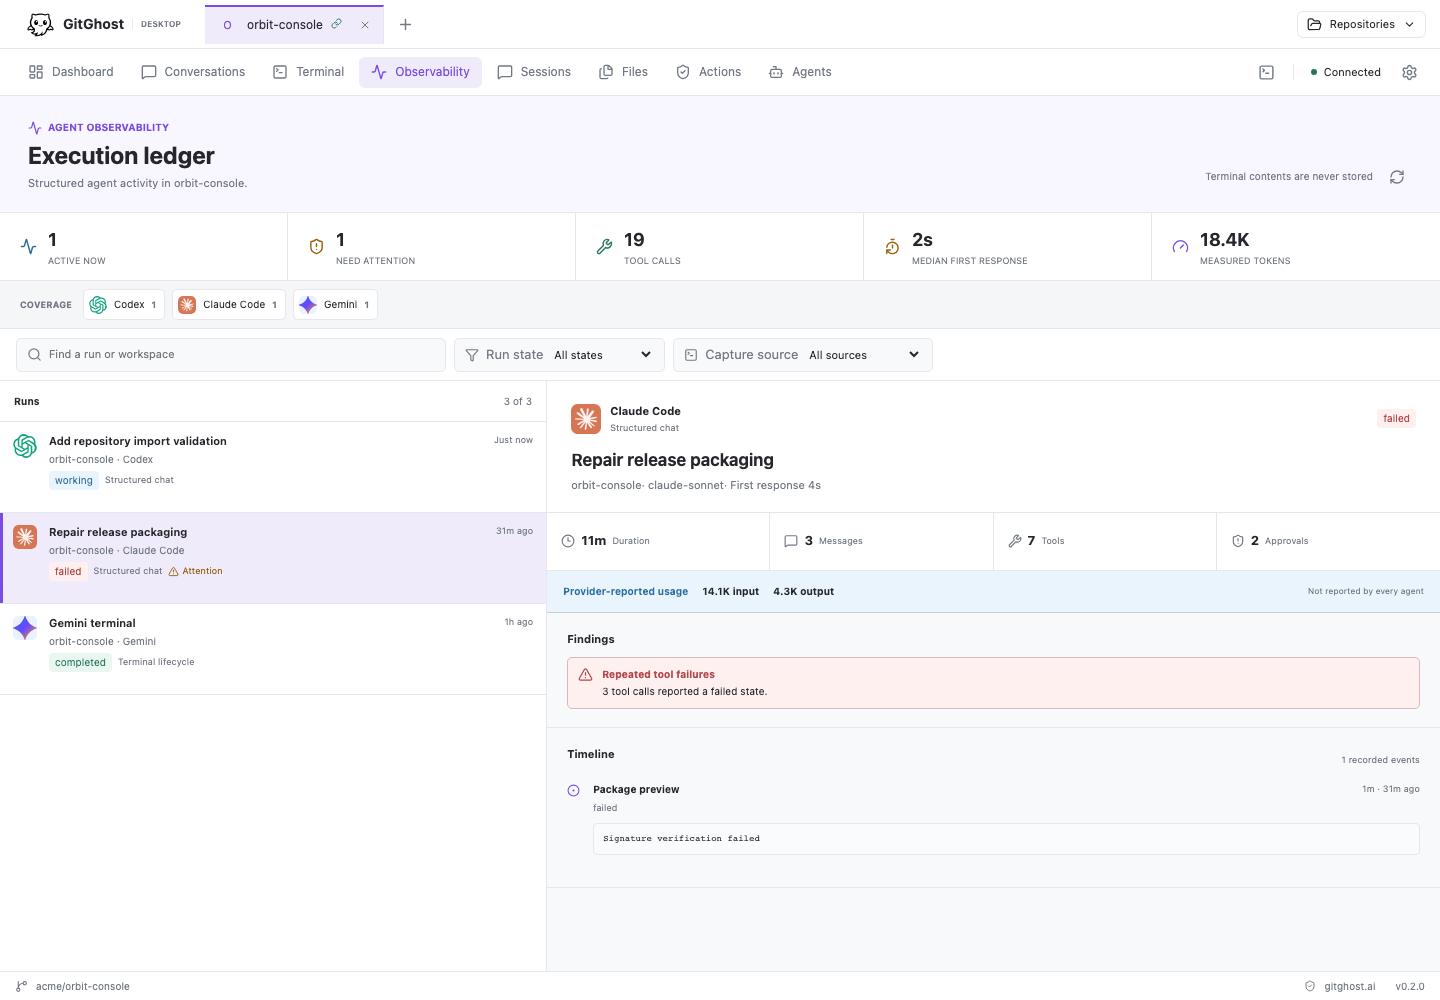The height and width of the screenshot is (1000, 1440).
Task: Open the Actions tab
Action: pyautogui.click(x=708, y=72)
